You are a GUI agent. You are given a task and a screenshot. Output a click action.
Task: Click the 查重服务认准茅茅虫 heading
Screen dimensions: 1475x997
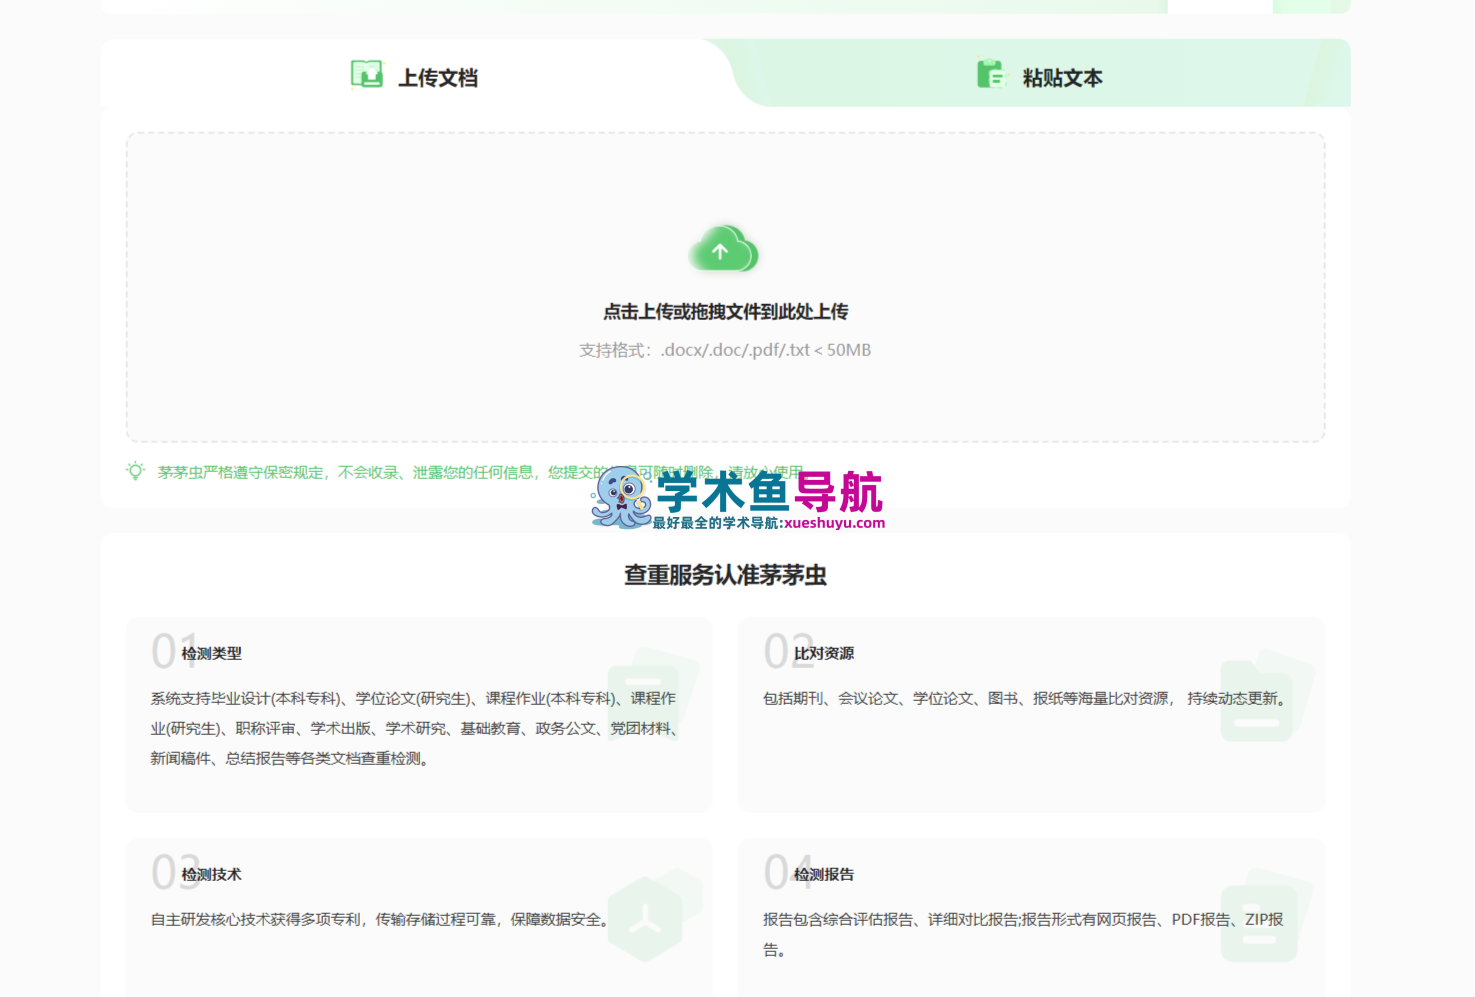[x=725, y=575]
